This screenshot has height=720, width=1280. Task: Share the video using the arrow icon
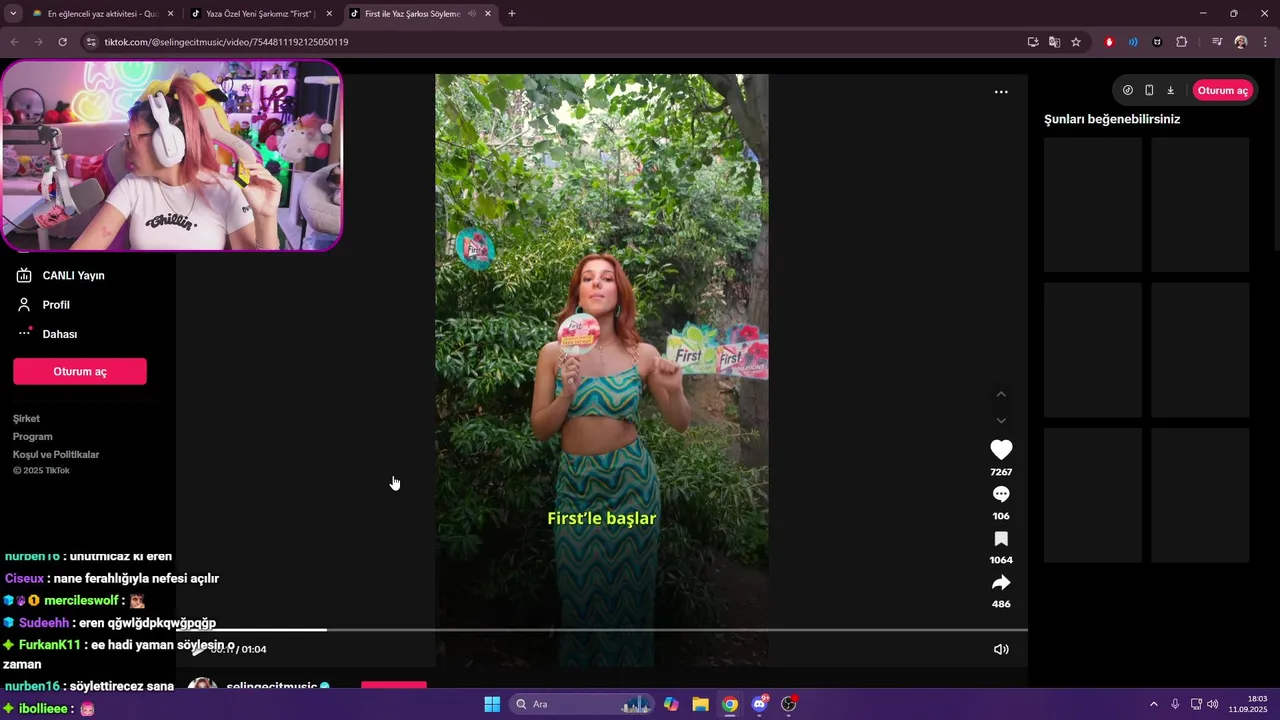pos(1001,583)
